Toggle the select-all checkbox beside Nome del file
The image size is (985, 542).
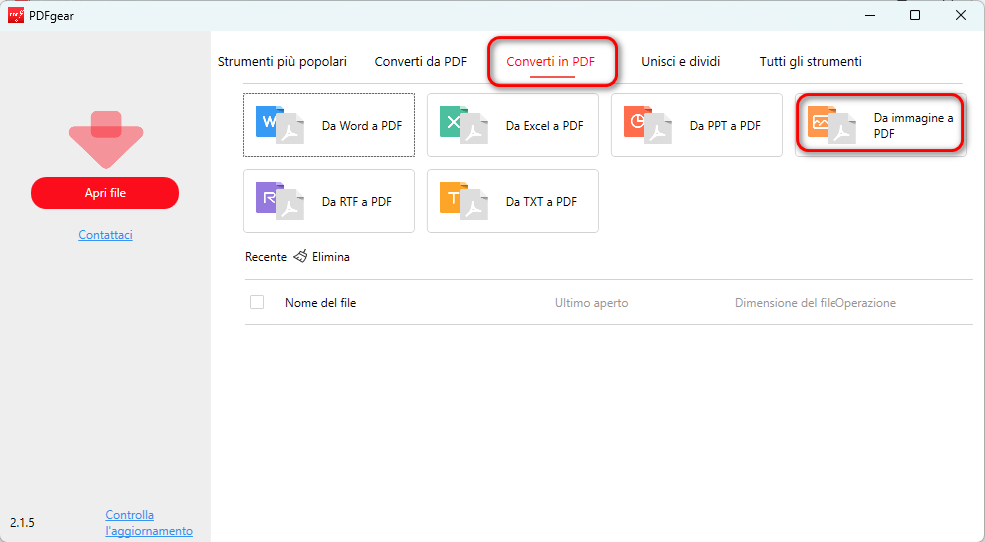click(x=257, y=302)
